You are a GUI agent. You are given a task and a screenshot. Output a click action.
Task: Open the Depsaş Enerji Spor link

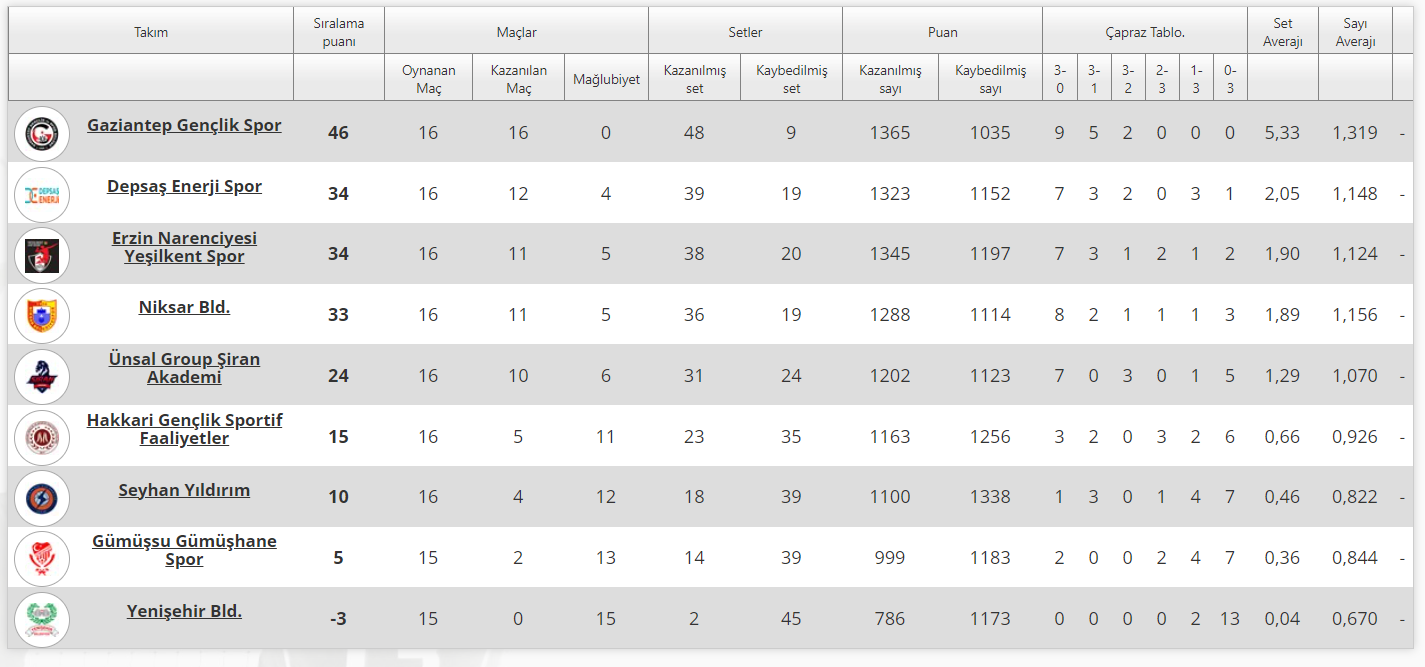(184, 187)
